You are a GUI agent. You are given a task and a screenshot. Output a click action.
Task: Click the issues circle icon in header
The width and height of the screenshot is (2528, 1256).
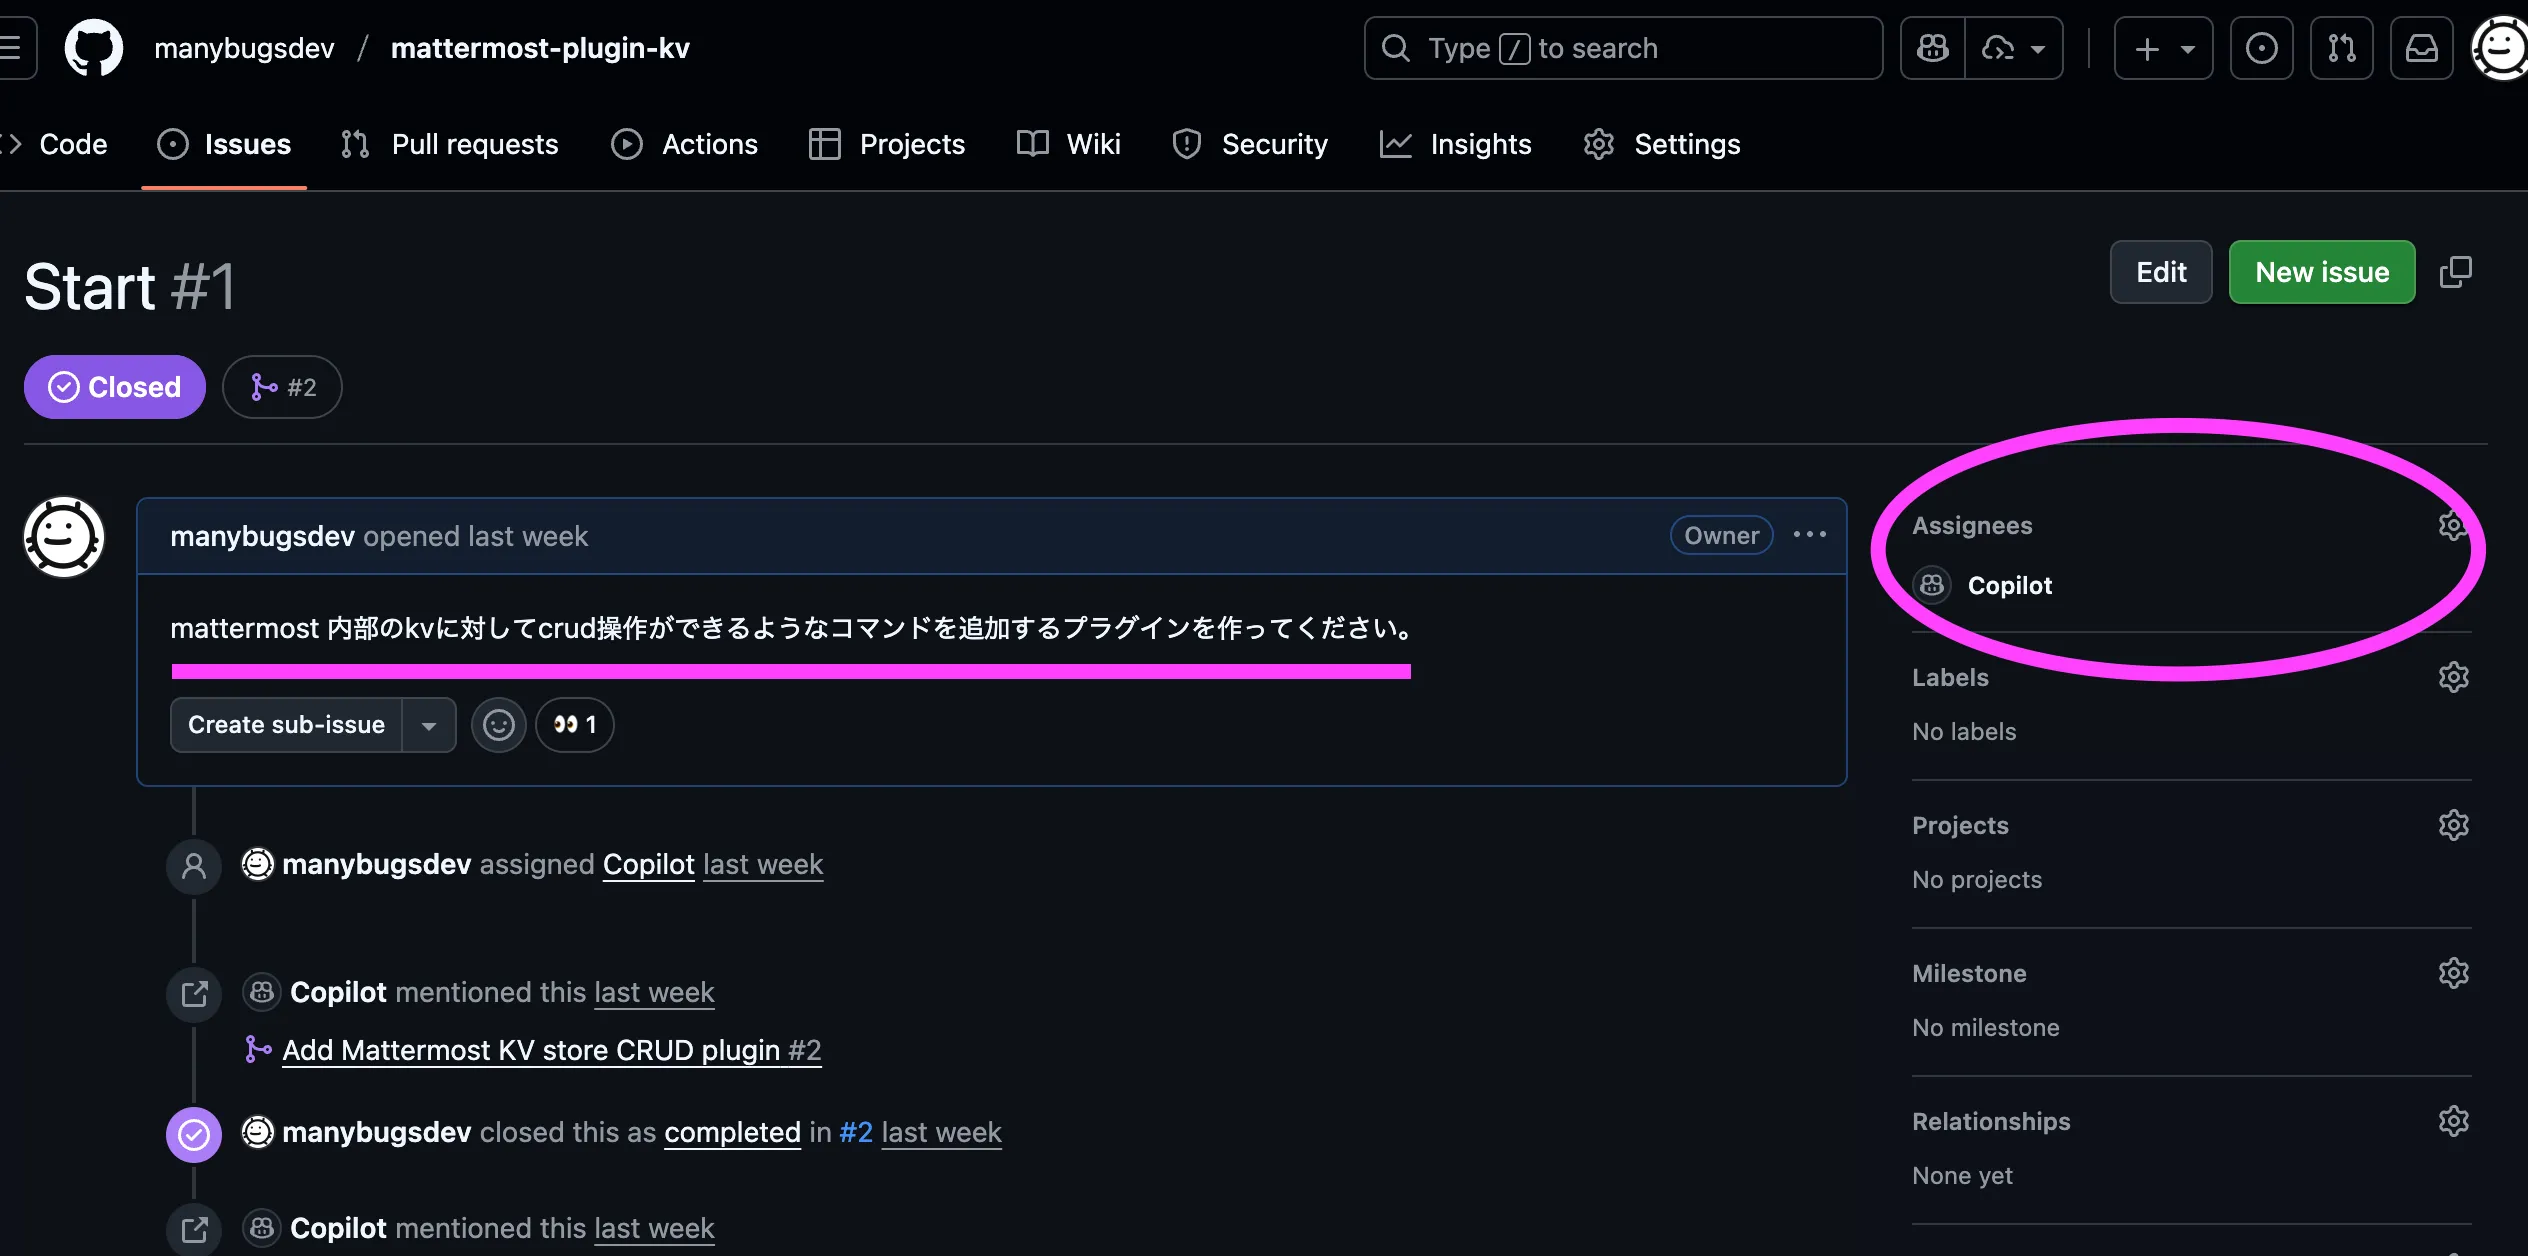2261,48
